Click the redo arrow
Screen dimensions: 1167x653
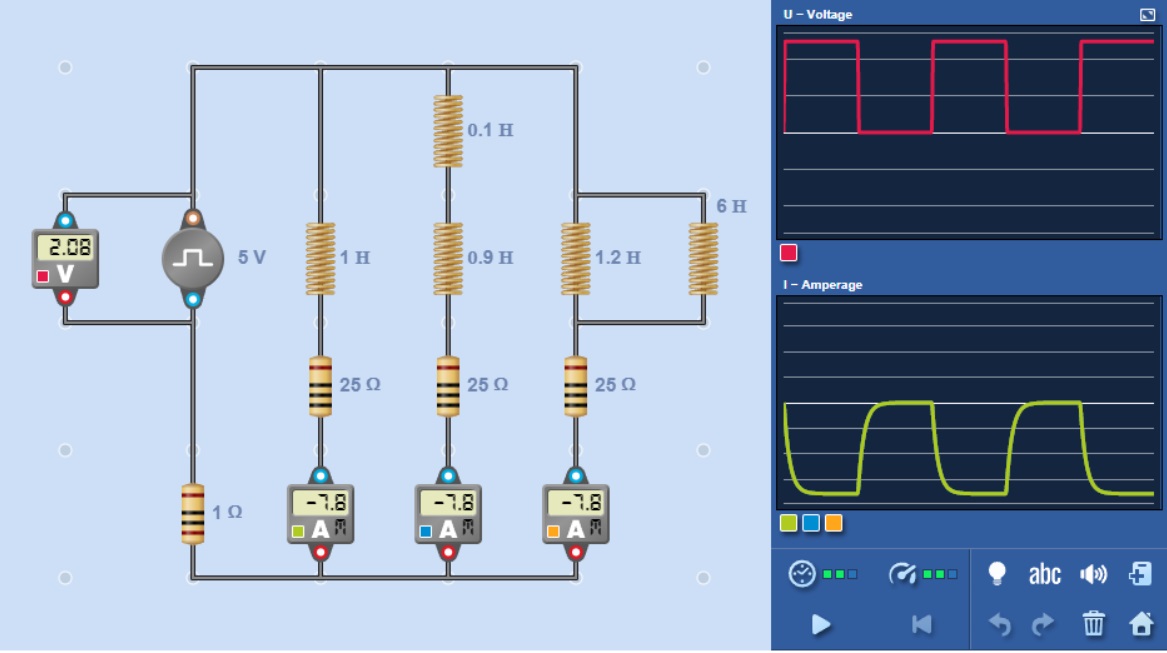pyautogui.click(x=1043, y=625)
